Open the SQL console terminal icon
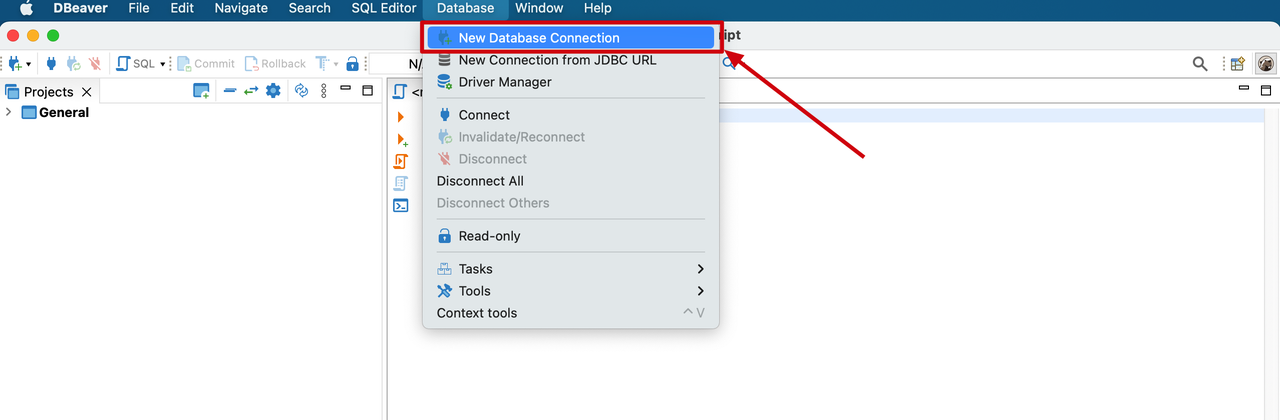The width and height of the screenshot is (1280, 420). [401, 205]
